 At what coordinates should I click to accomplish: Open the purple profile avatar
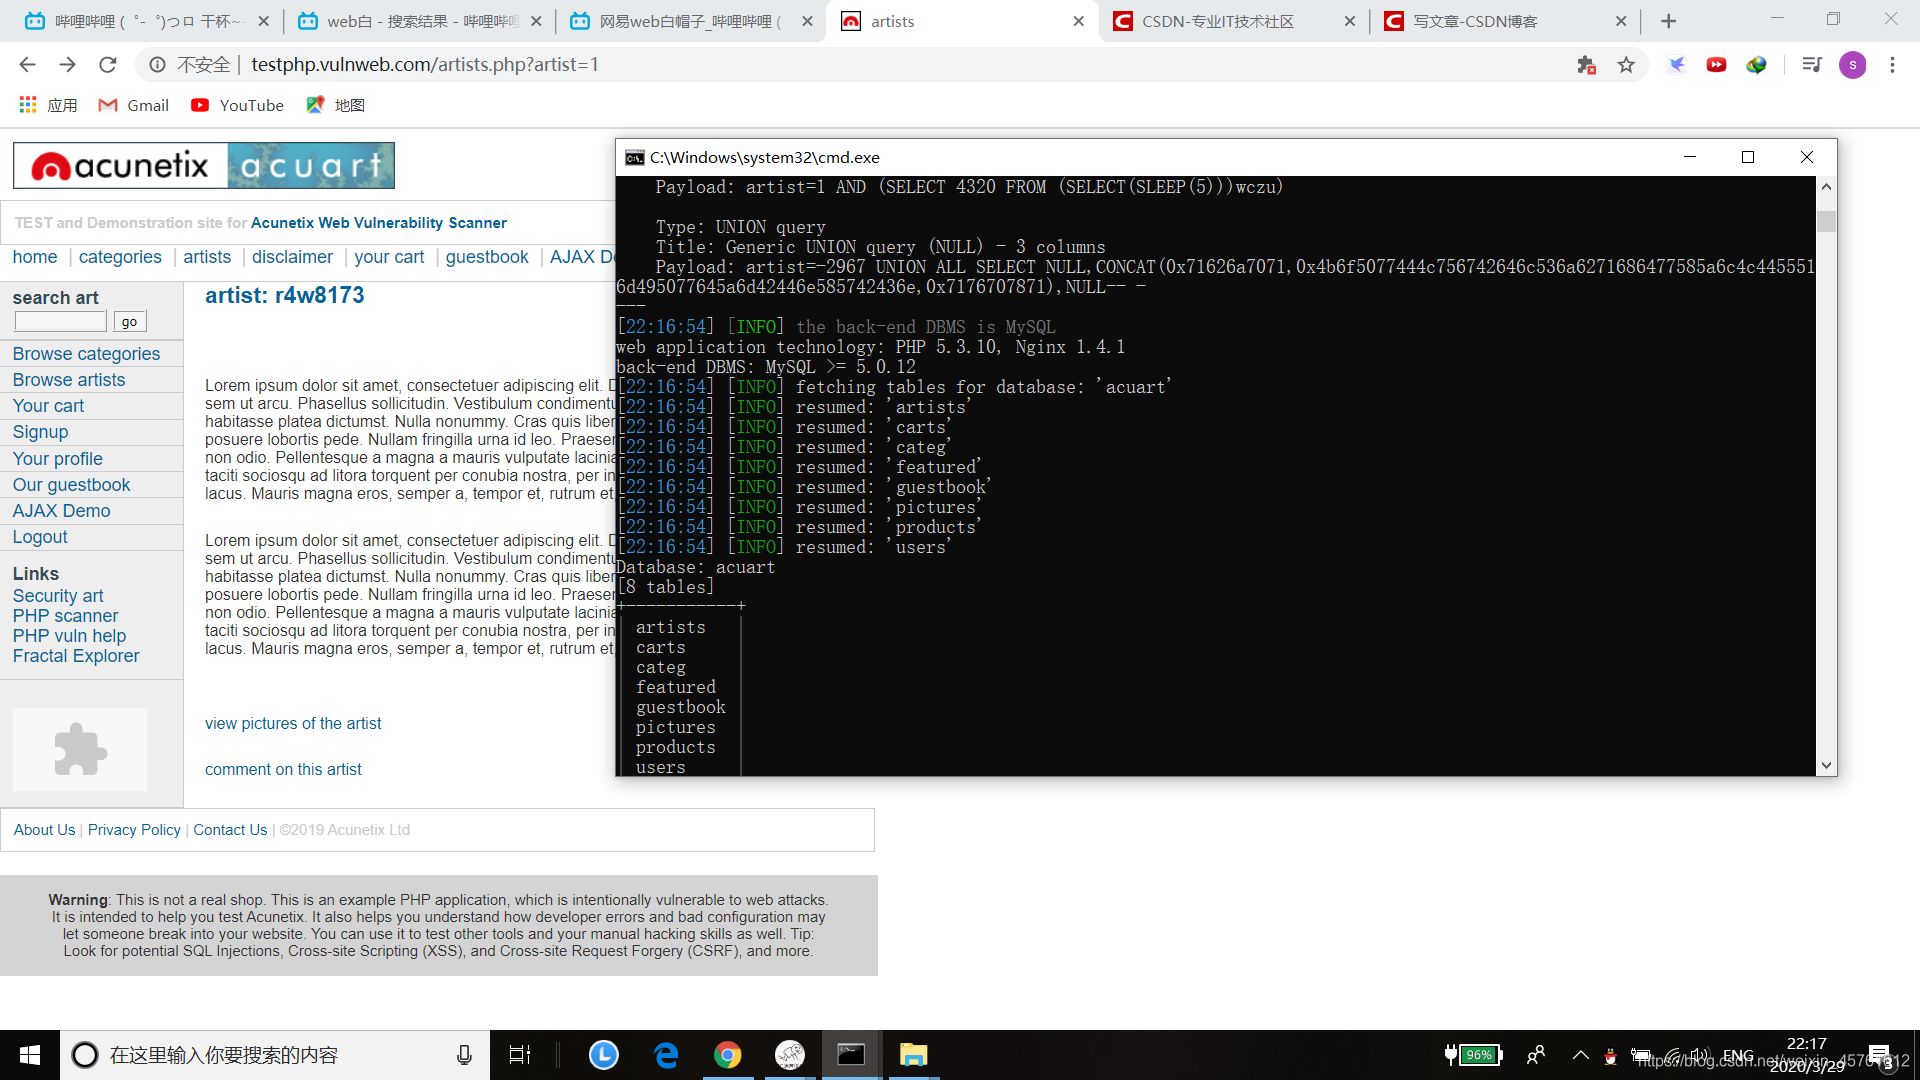(1852, 65)
